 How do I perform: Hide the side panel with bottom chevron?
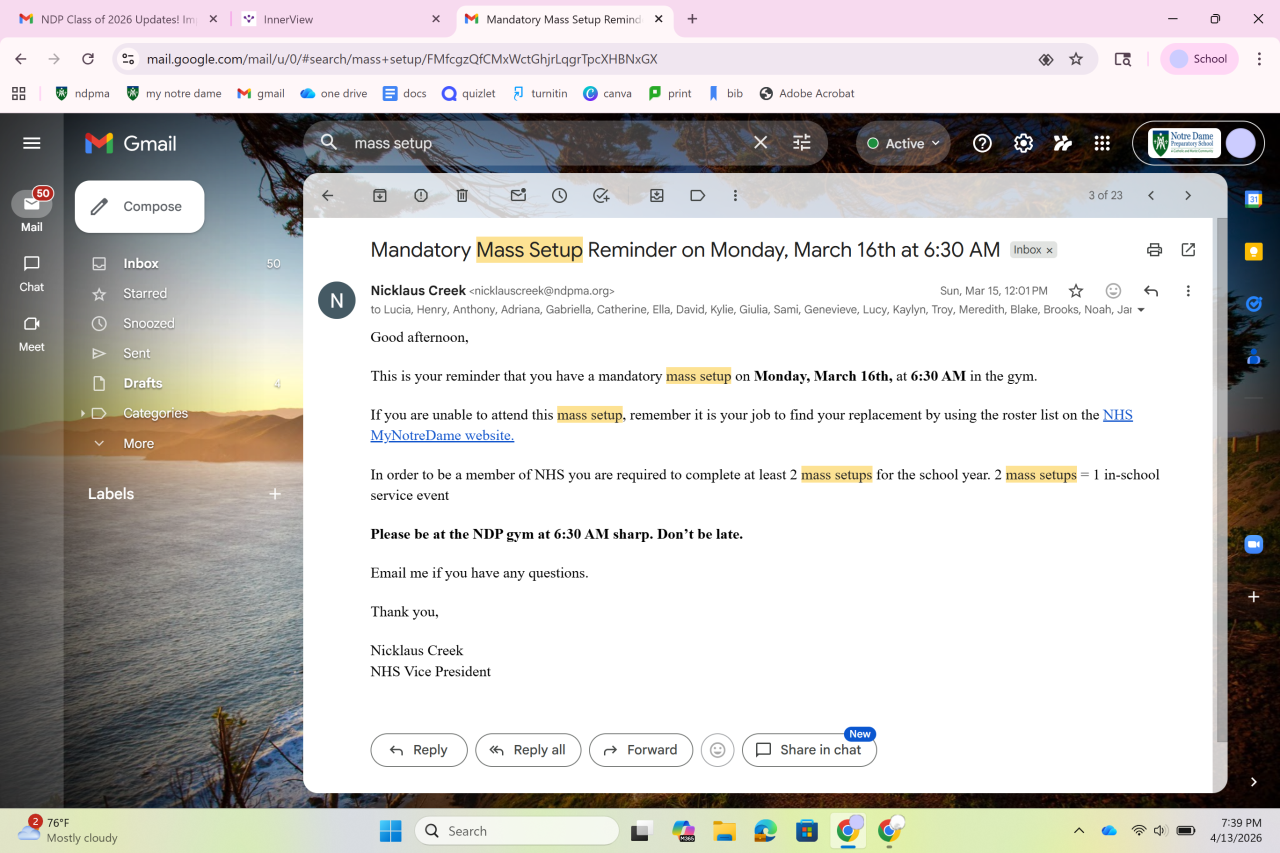click(x=1253, y=782)
